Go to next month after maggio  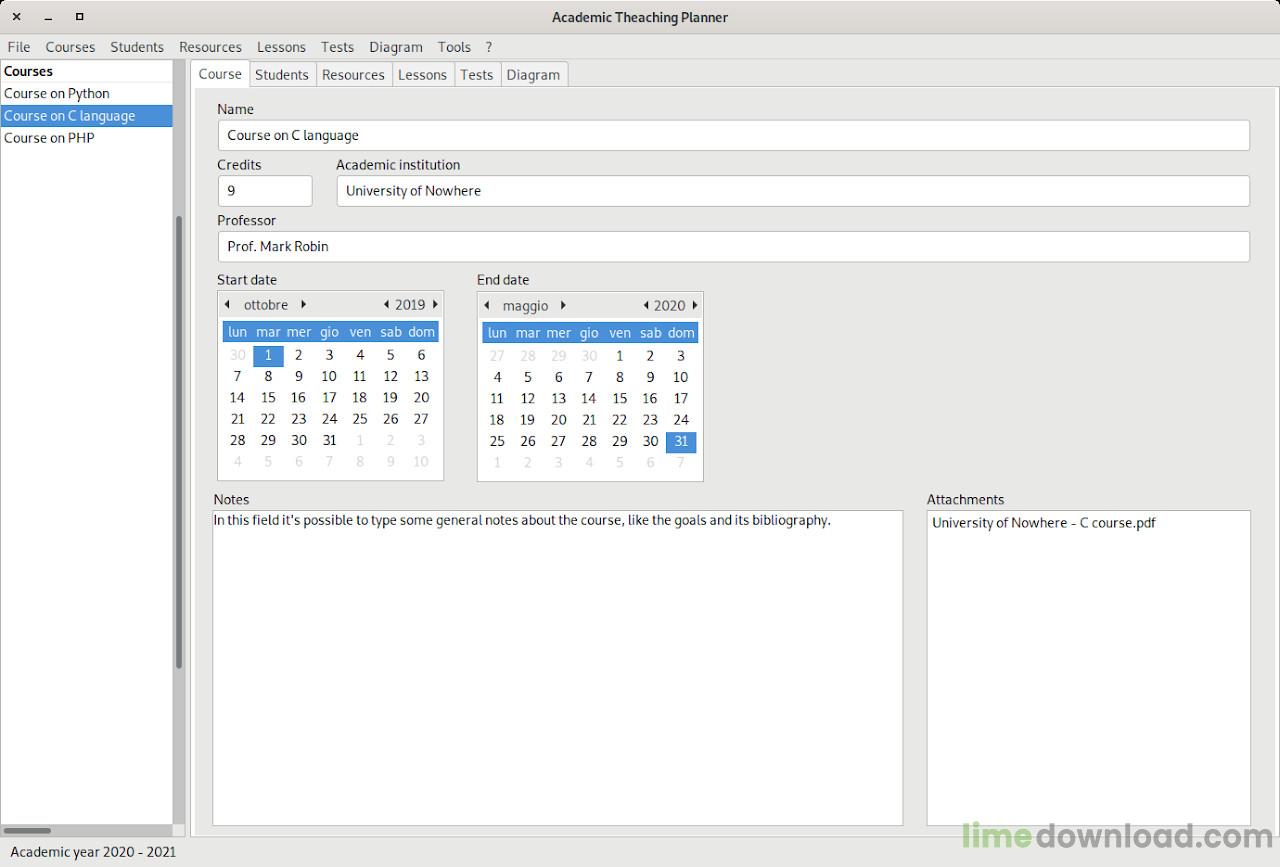(563, 305)
